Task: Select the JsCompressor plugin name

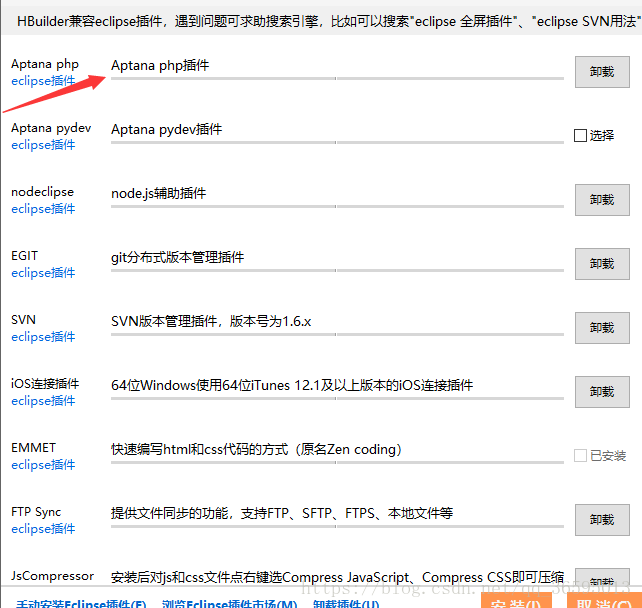Action: 52,576
